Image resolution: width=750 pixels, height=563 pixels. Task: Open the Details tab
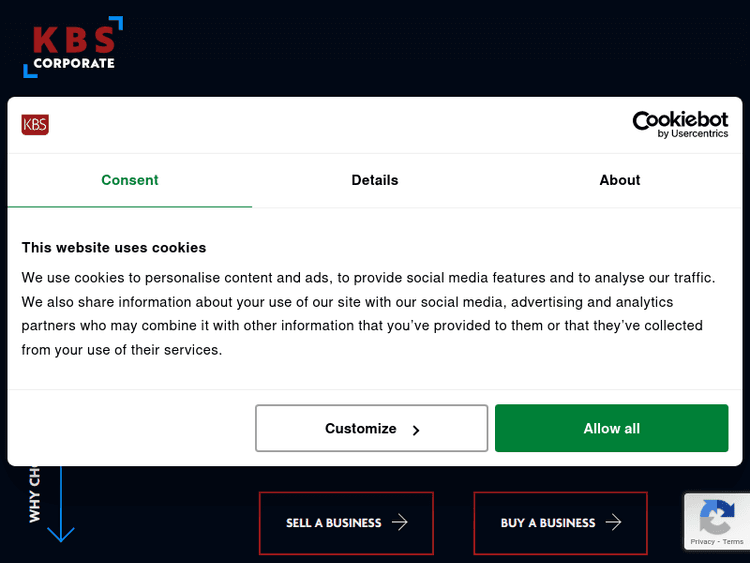point(375,180)
